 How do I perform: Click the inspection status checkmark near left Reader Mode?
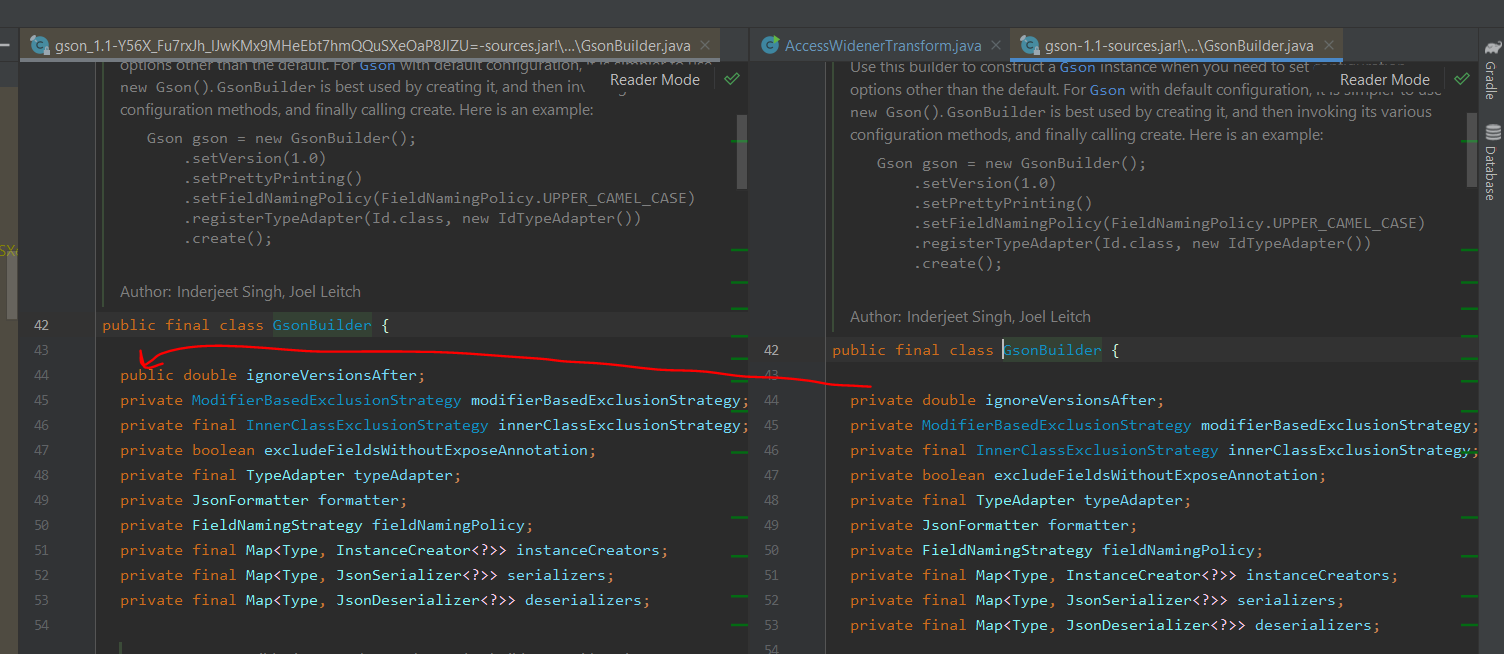pyautogui.click(x=731, y=79)
